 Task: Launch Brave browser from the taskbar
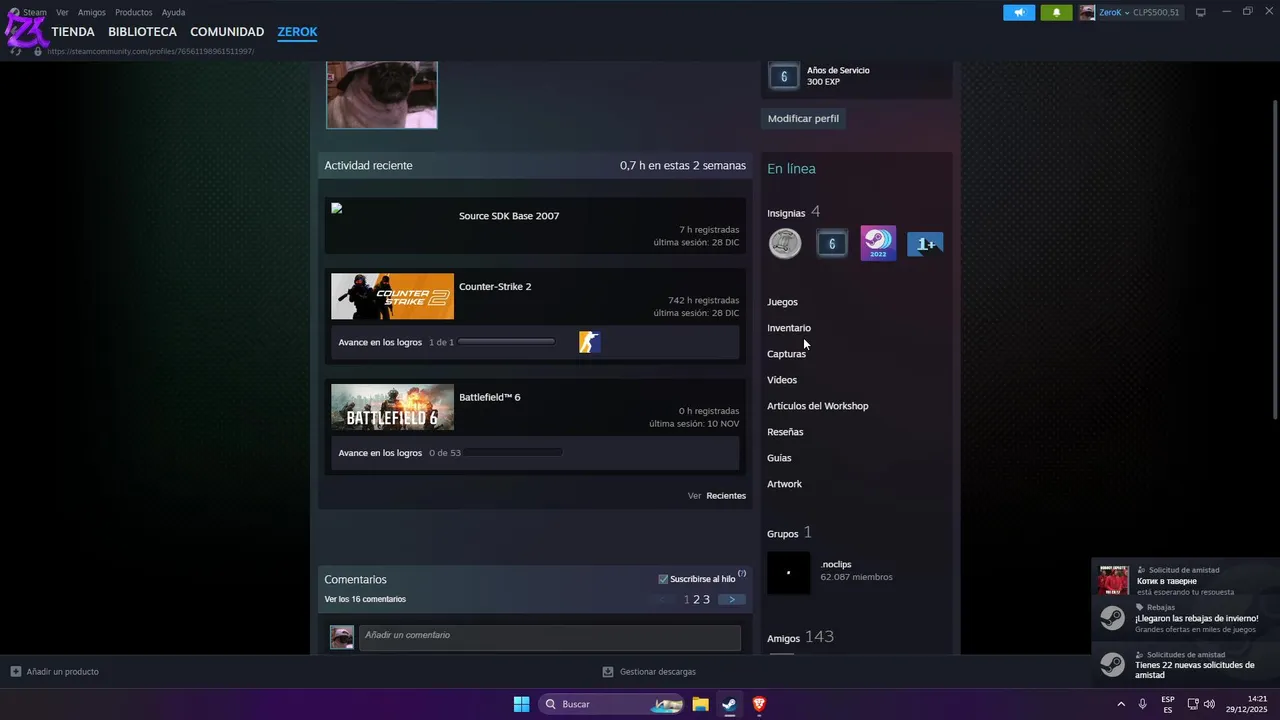tap(759, 704)
